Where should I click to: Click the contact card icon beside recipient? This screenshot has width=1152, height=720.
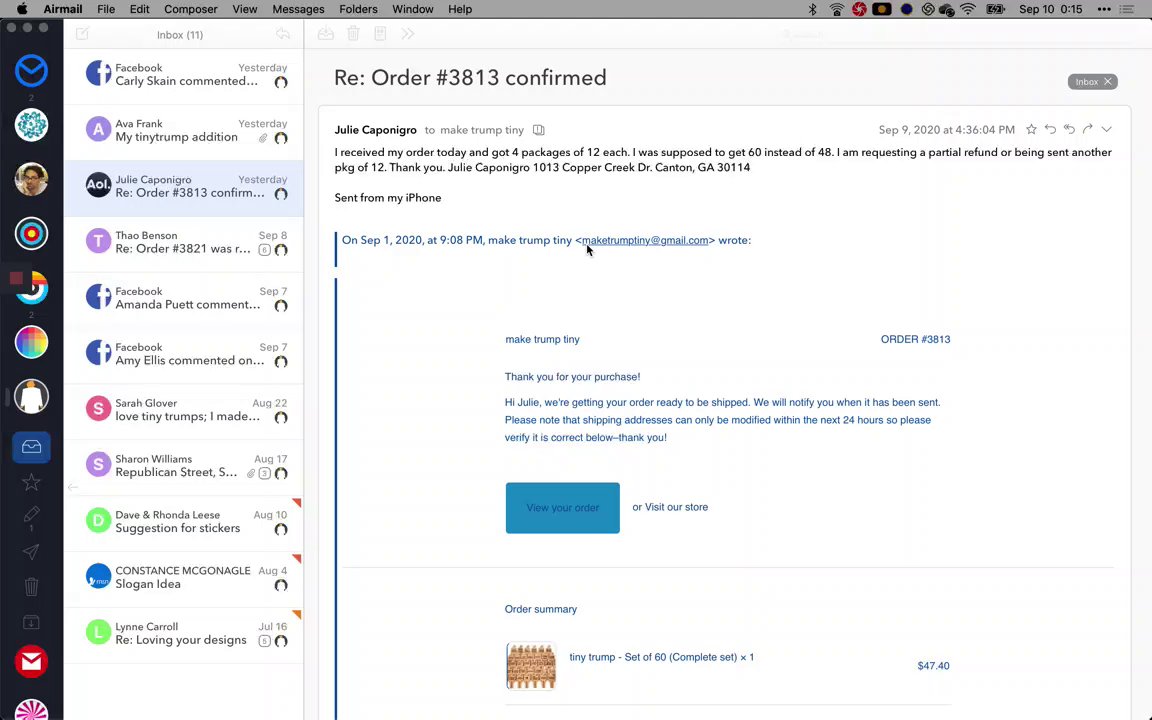click(x=539, y=130)
